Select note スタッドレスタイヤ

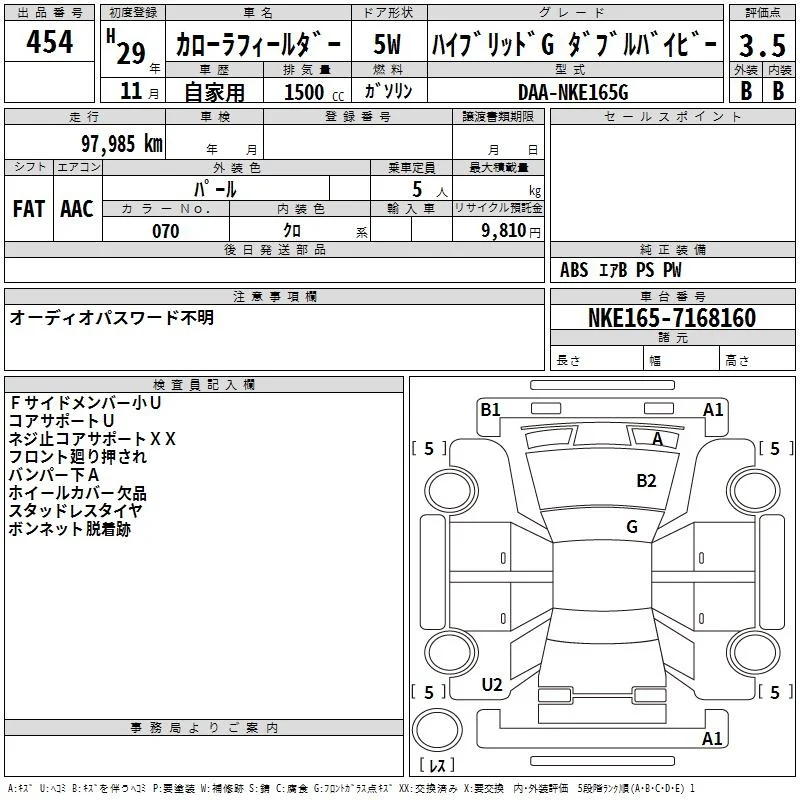76,511
